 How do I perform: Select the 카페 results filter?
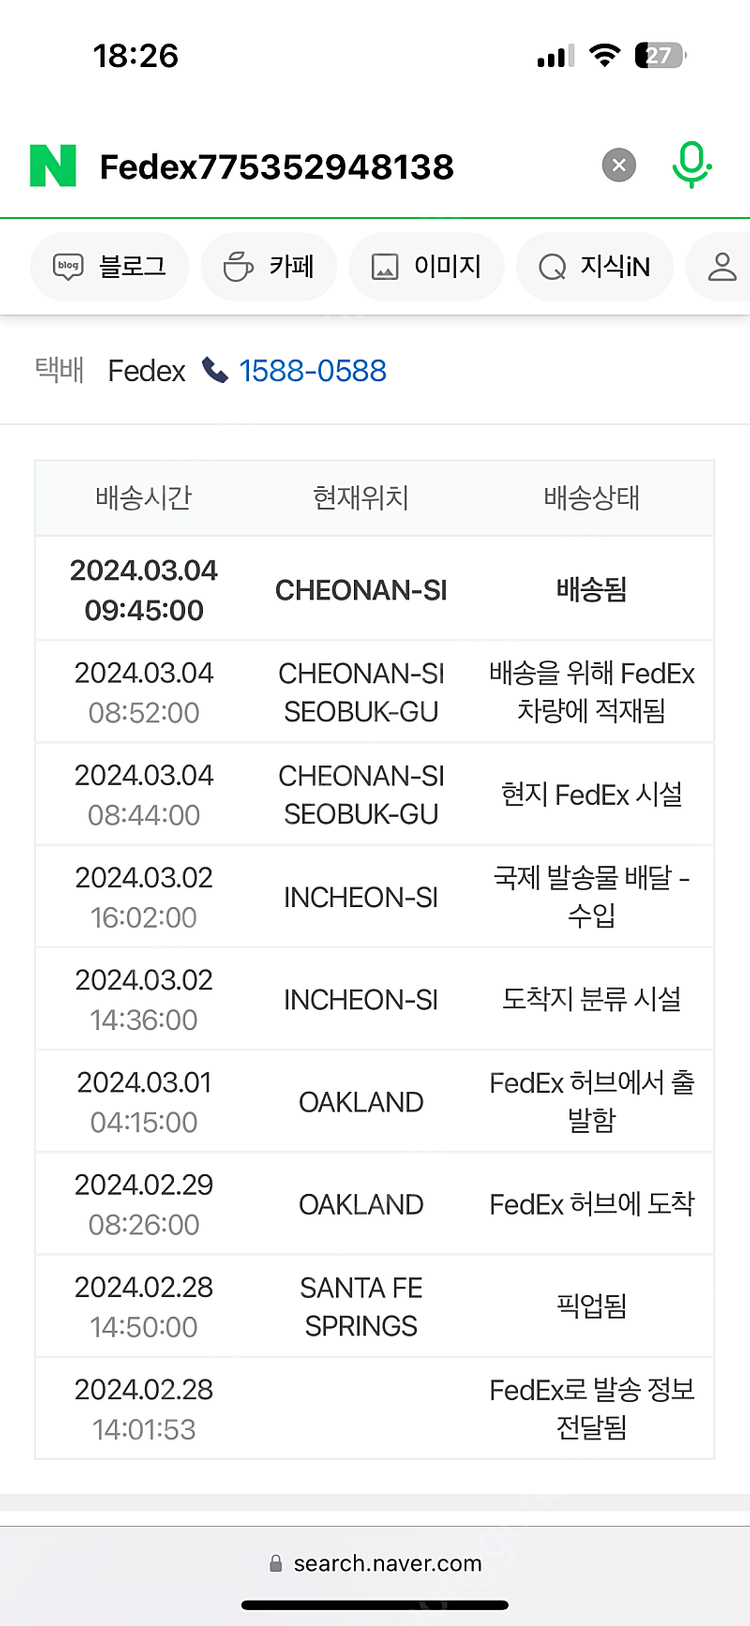pos(268,266)
